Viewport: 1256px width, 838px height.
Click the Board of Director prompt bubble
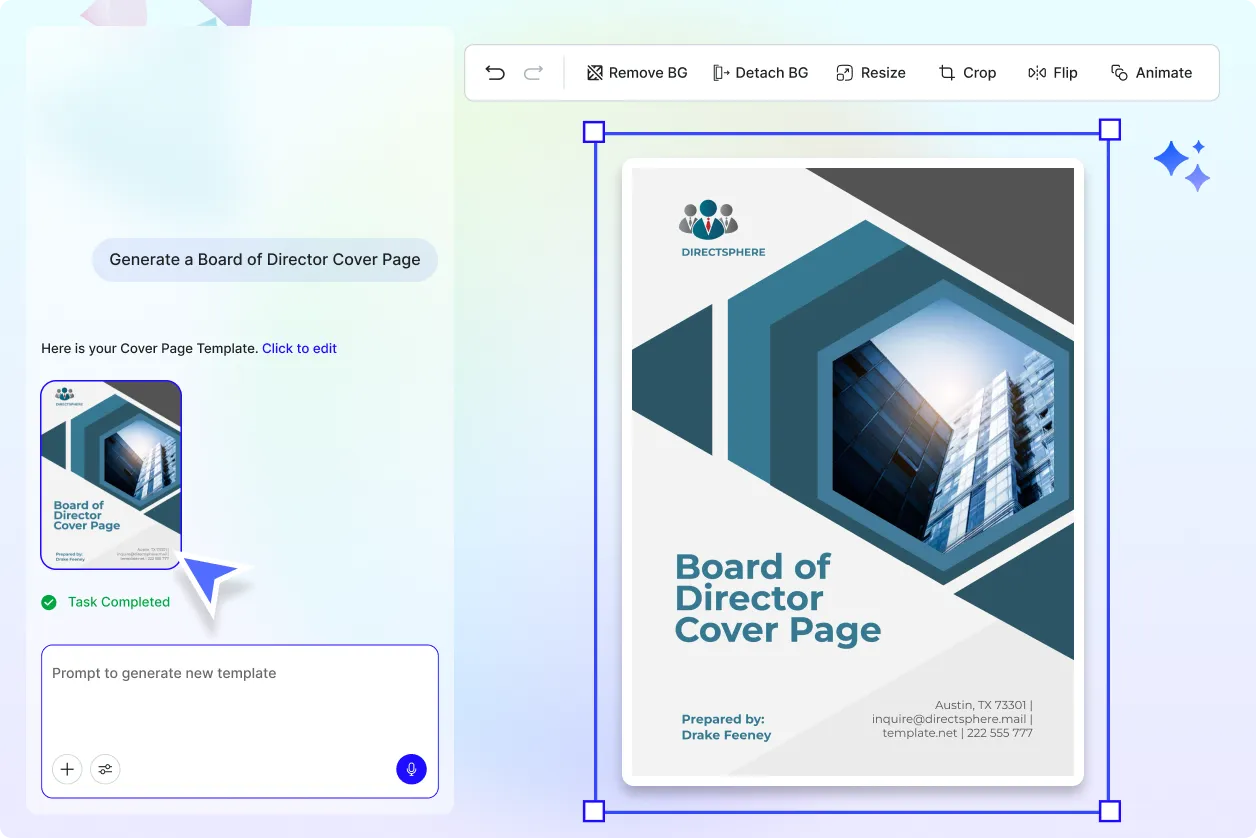pos(264,259)
